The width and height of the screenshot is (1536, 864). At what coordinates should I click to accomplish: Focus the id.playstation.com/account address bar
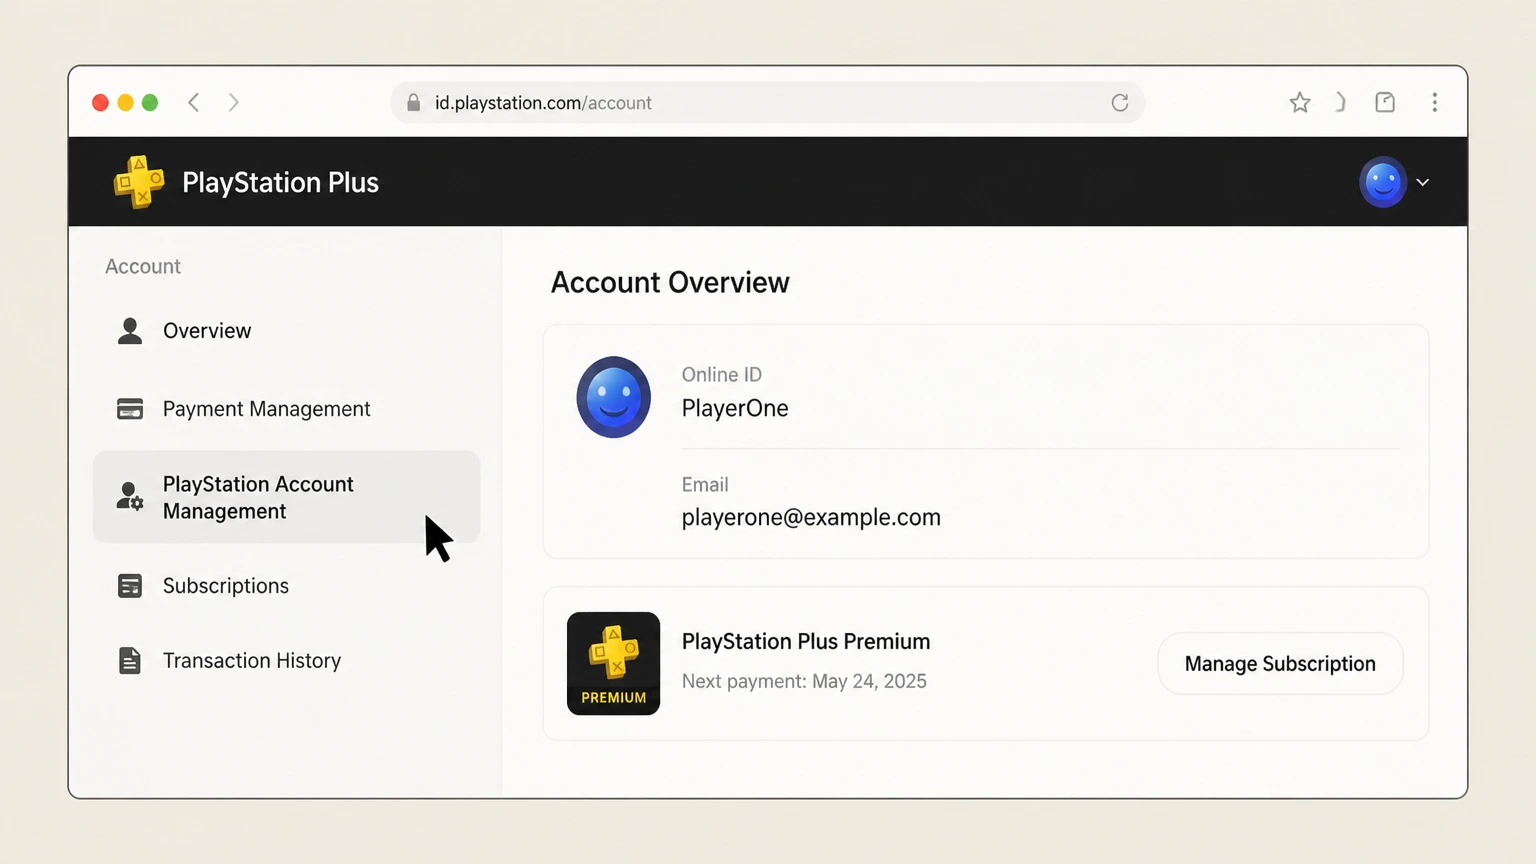pyautogui.click(x=767, y=102)
